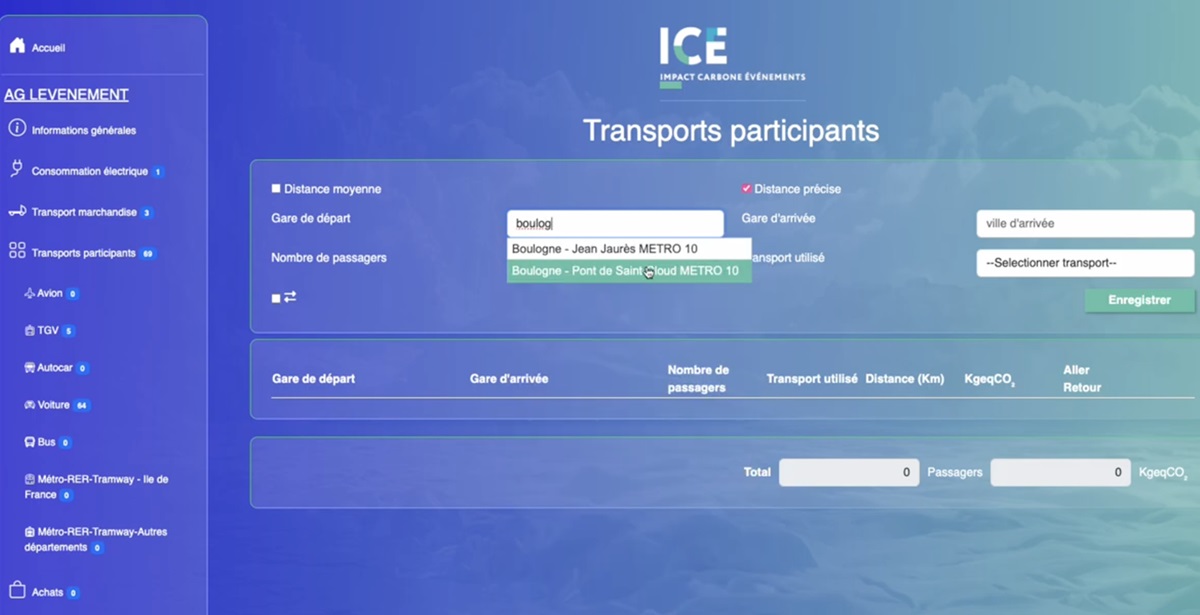Open the Selectionner transport dropdown
Screen dimensions: 1200x615
(1084, 263)
